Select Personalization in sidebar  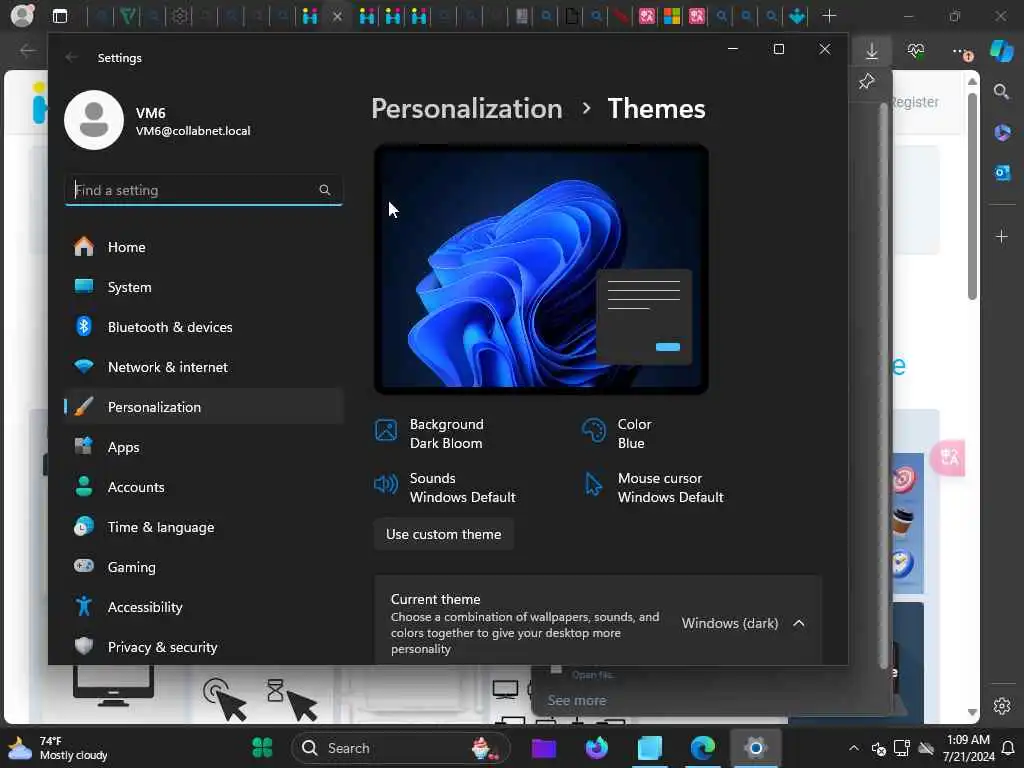pos(204,406)
